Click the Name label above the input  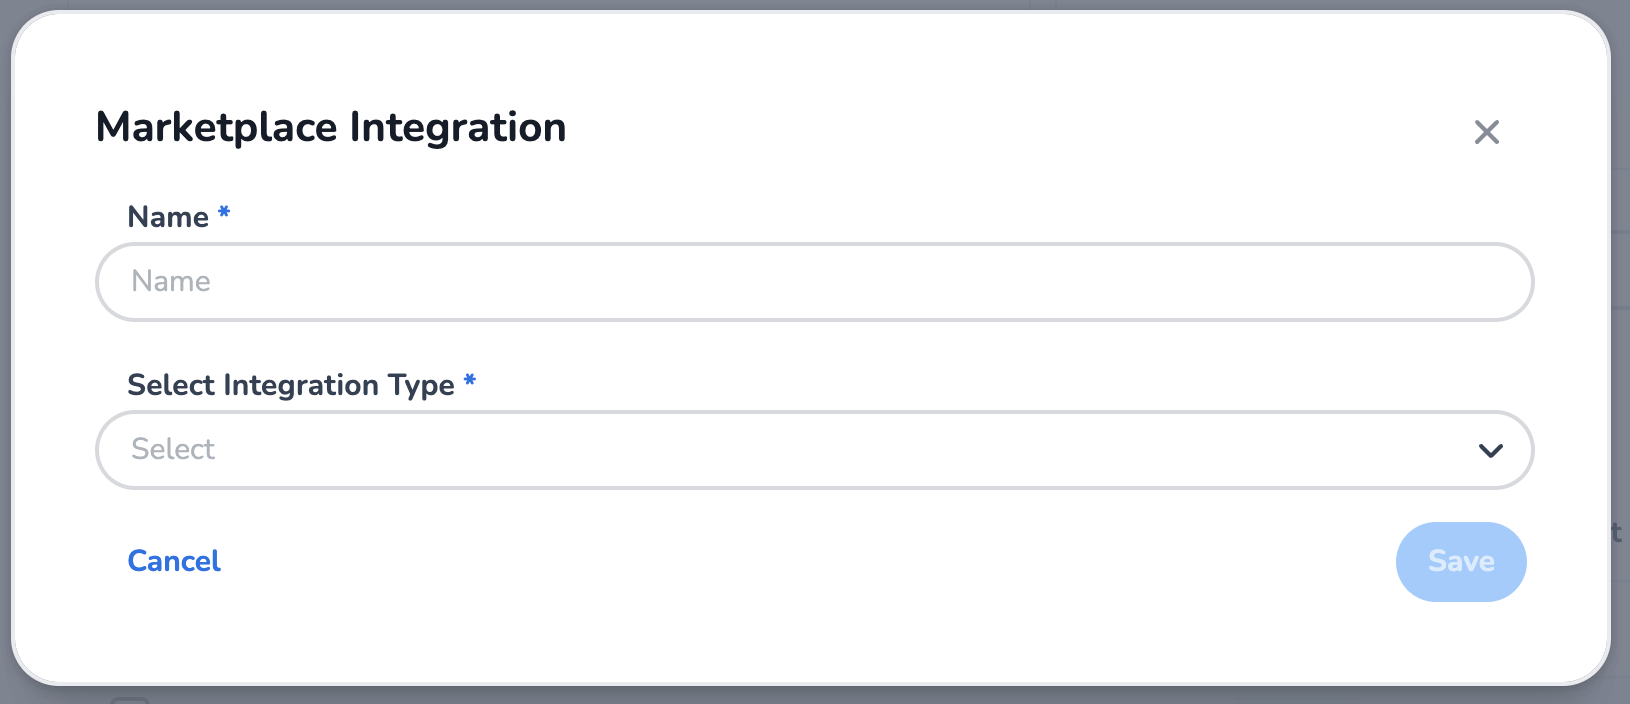point(166,216)
